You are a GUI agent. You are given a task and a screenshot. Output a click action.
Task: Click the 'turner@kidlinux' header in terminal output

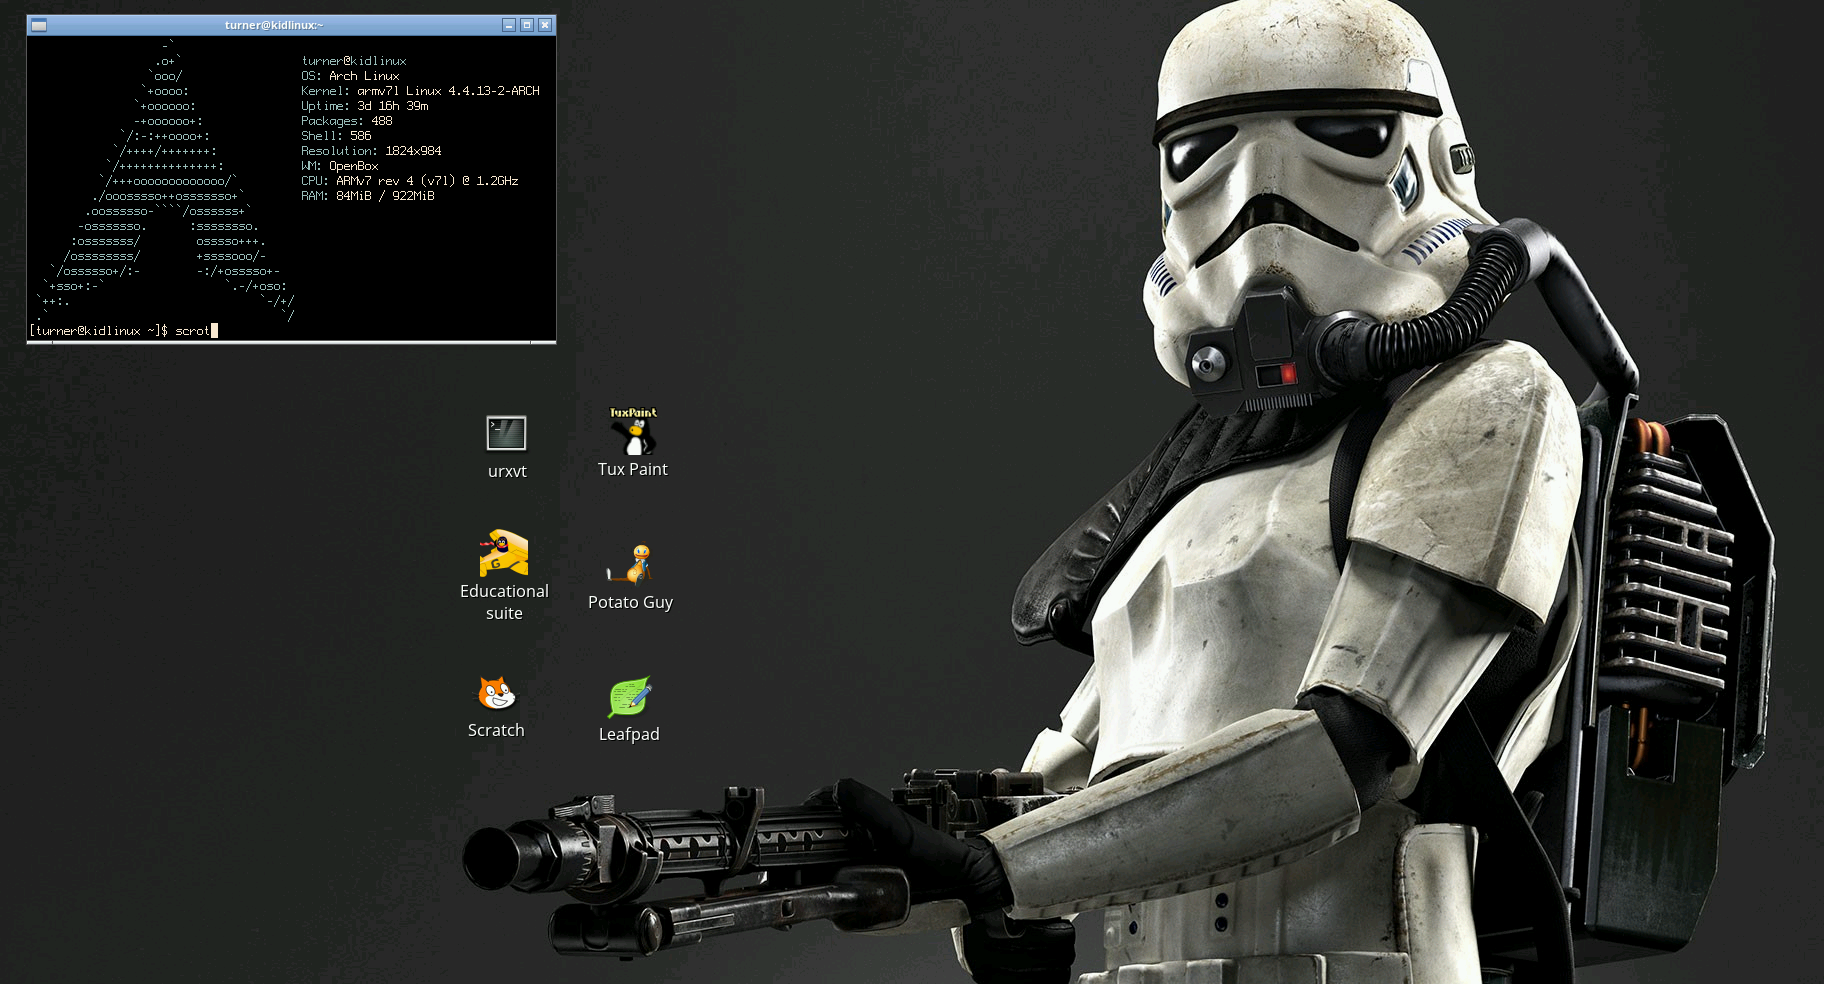pos(354,61)
